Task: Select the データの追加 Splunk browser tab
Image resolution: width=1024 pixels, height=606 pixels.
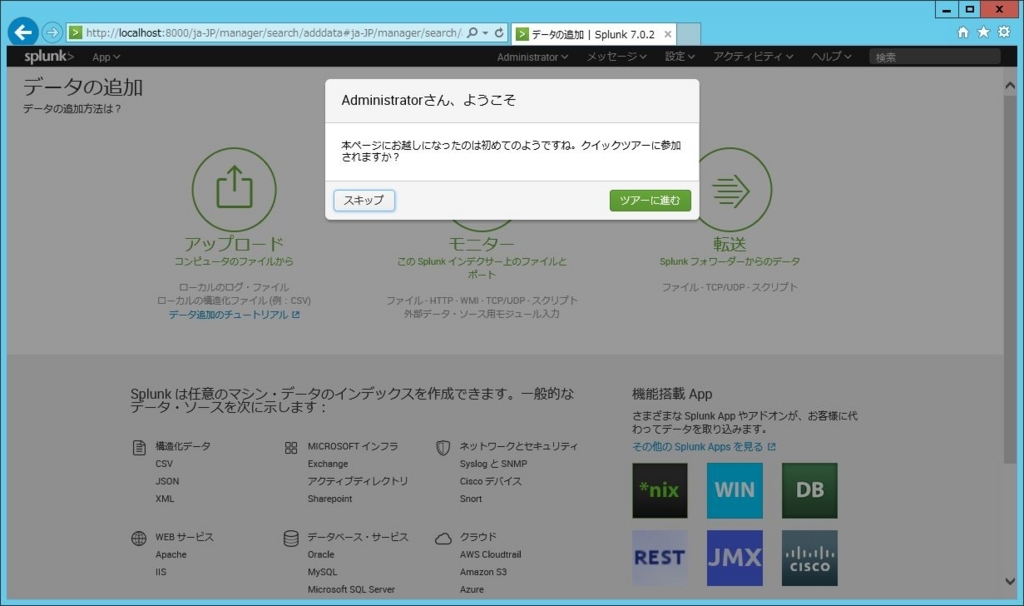Action: 588,33
